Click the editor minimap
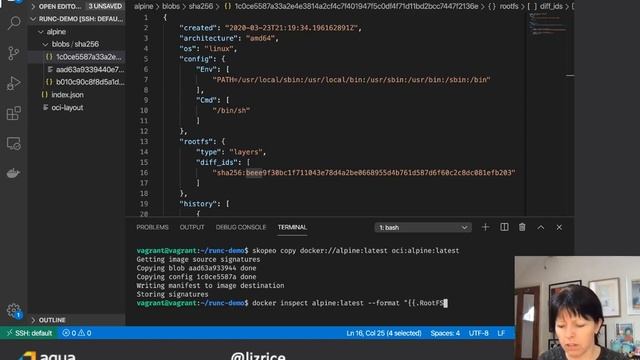The width and height of the screenshot is (640, 360). [549, 24]
